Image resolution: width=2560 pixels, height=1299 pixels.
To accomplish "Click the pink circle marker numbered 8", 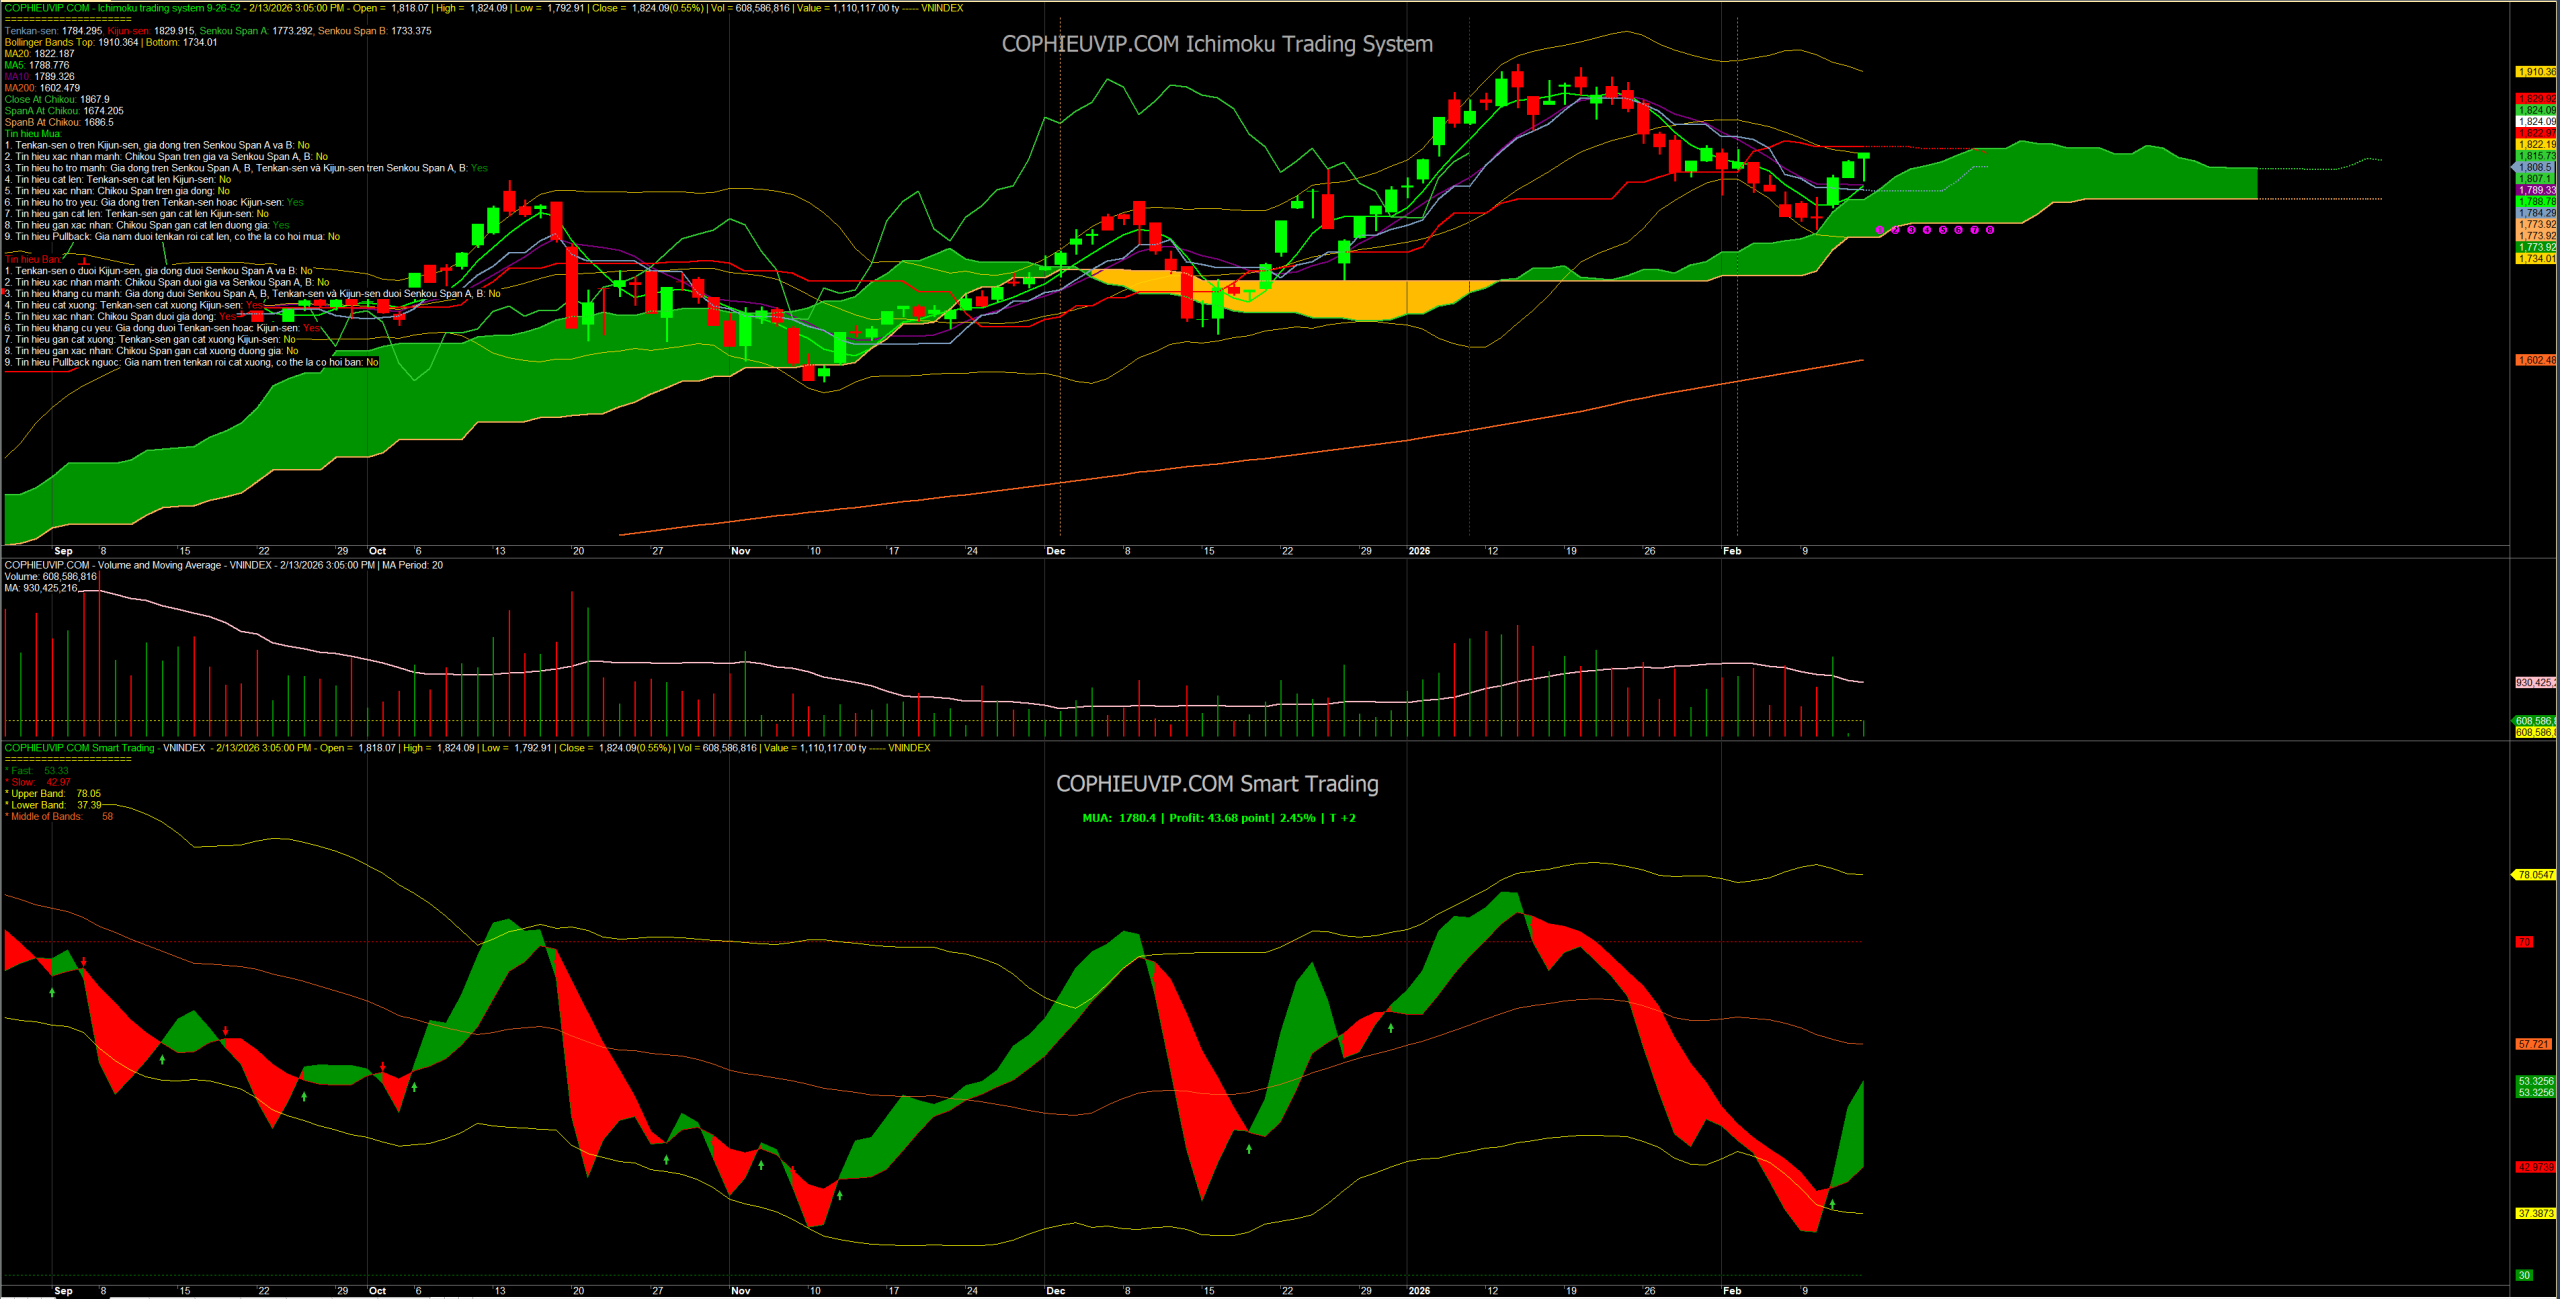I will pyautogui.click(x=1990, y=230).
